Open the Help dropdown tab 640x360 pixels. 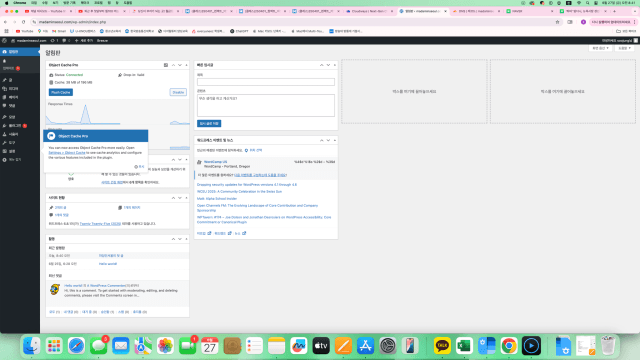point(624,48)
